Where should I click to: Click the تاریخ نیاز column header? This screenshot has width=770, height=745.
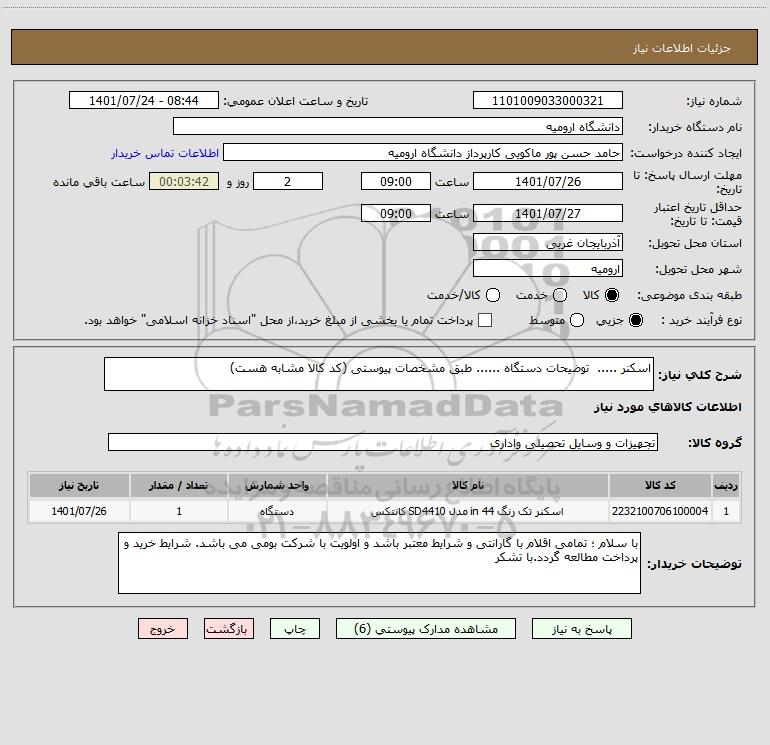[79, 485]
